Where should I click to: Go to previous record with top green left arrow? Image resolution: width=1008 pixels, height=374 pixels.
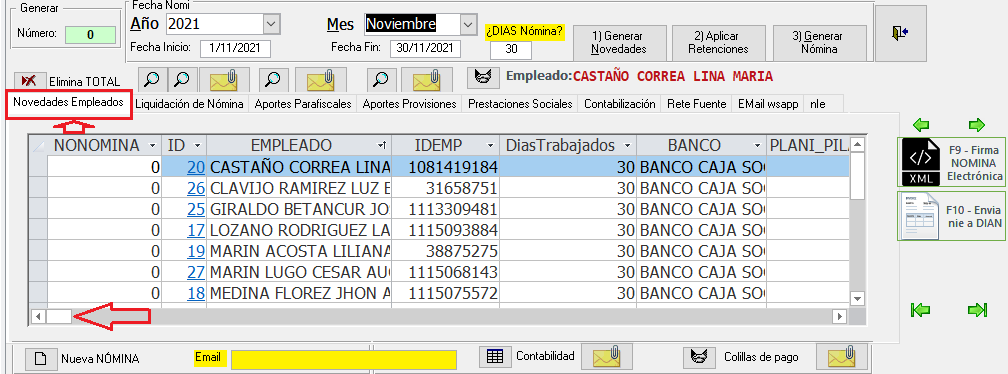[x=921, y=124]
